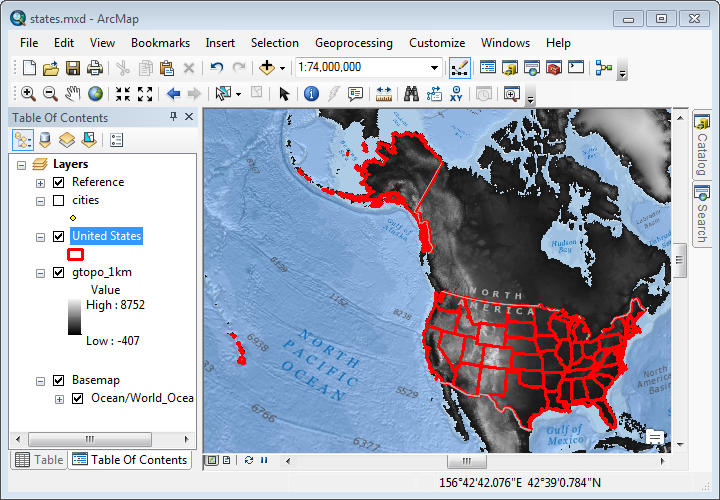Toggle the United States layer checkbox
This screenshot has height=500, width=720.
[58, 236]
